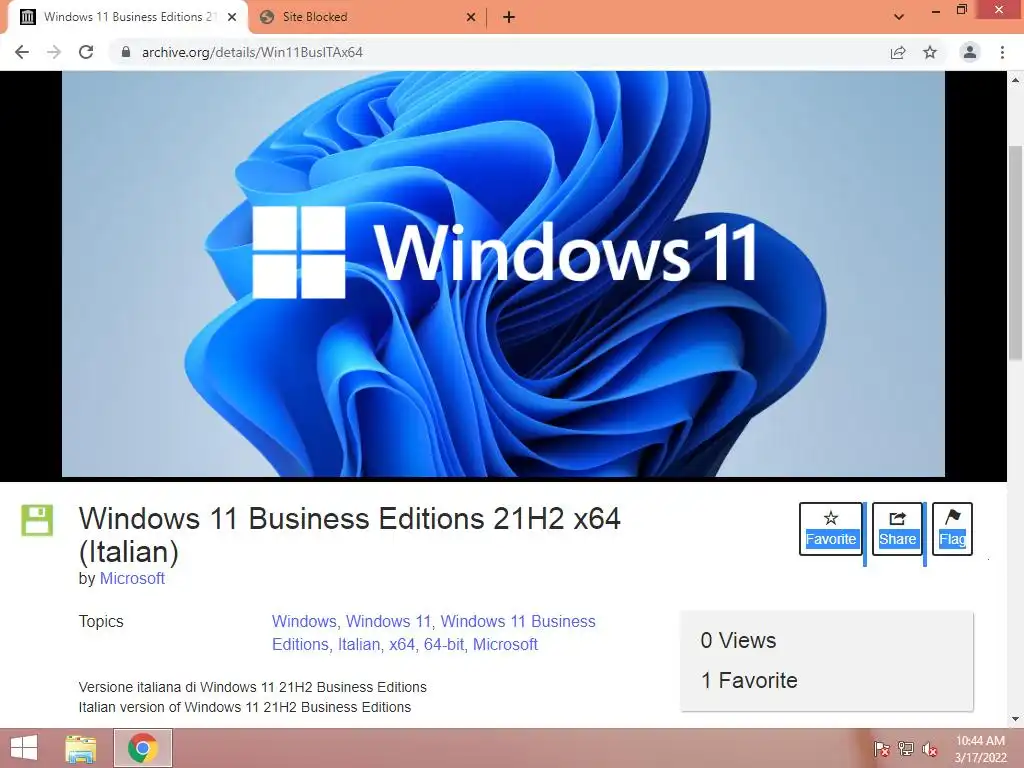
Task: Flag this archive item
Action: pos(952,529)
